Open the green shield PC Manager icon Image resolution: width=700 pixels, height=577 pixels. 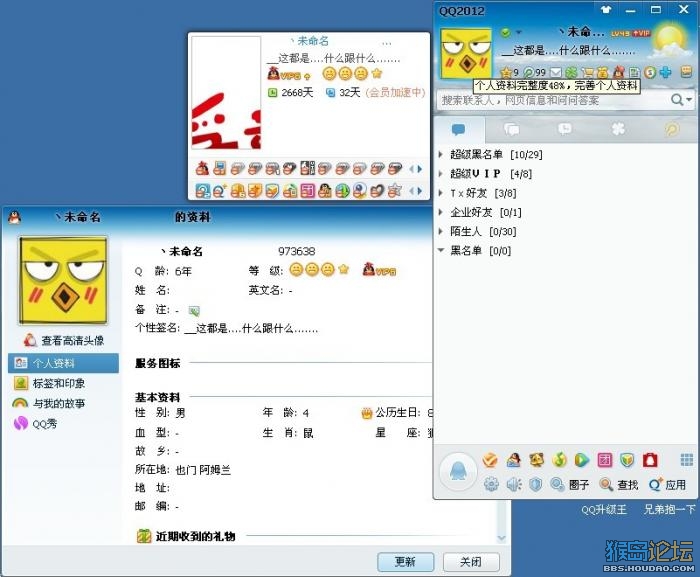click(627, 460)
